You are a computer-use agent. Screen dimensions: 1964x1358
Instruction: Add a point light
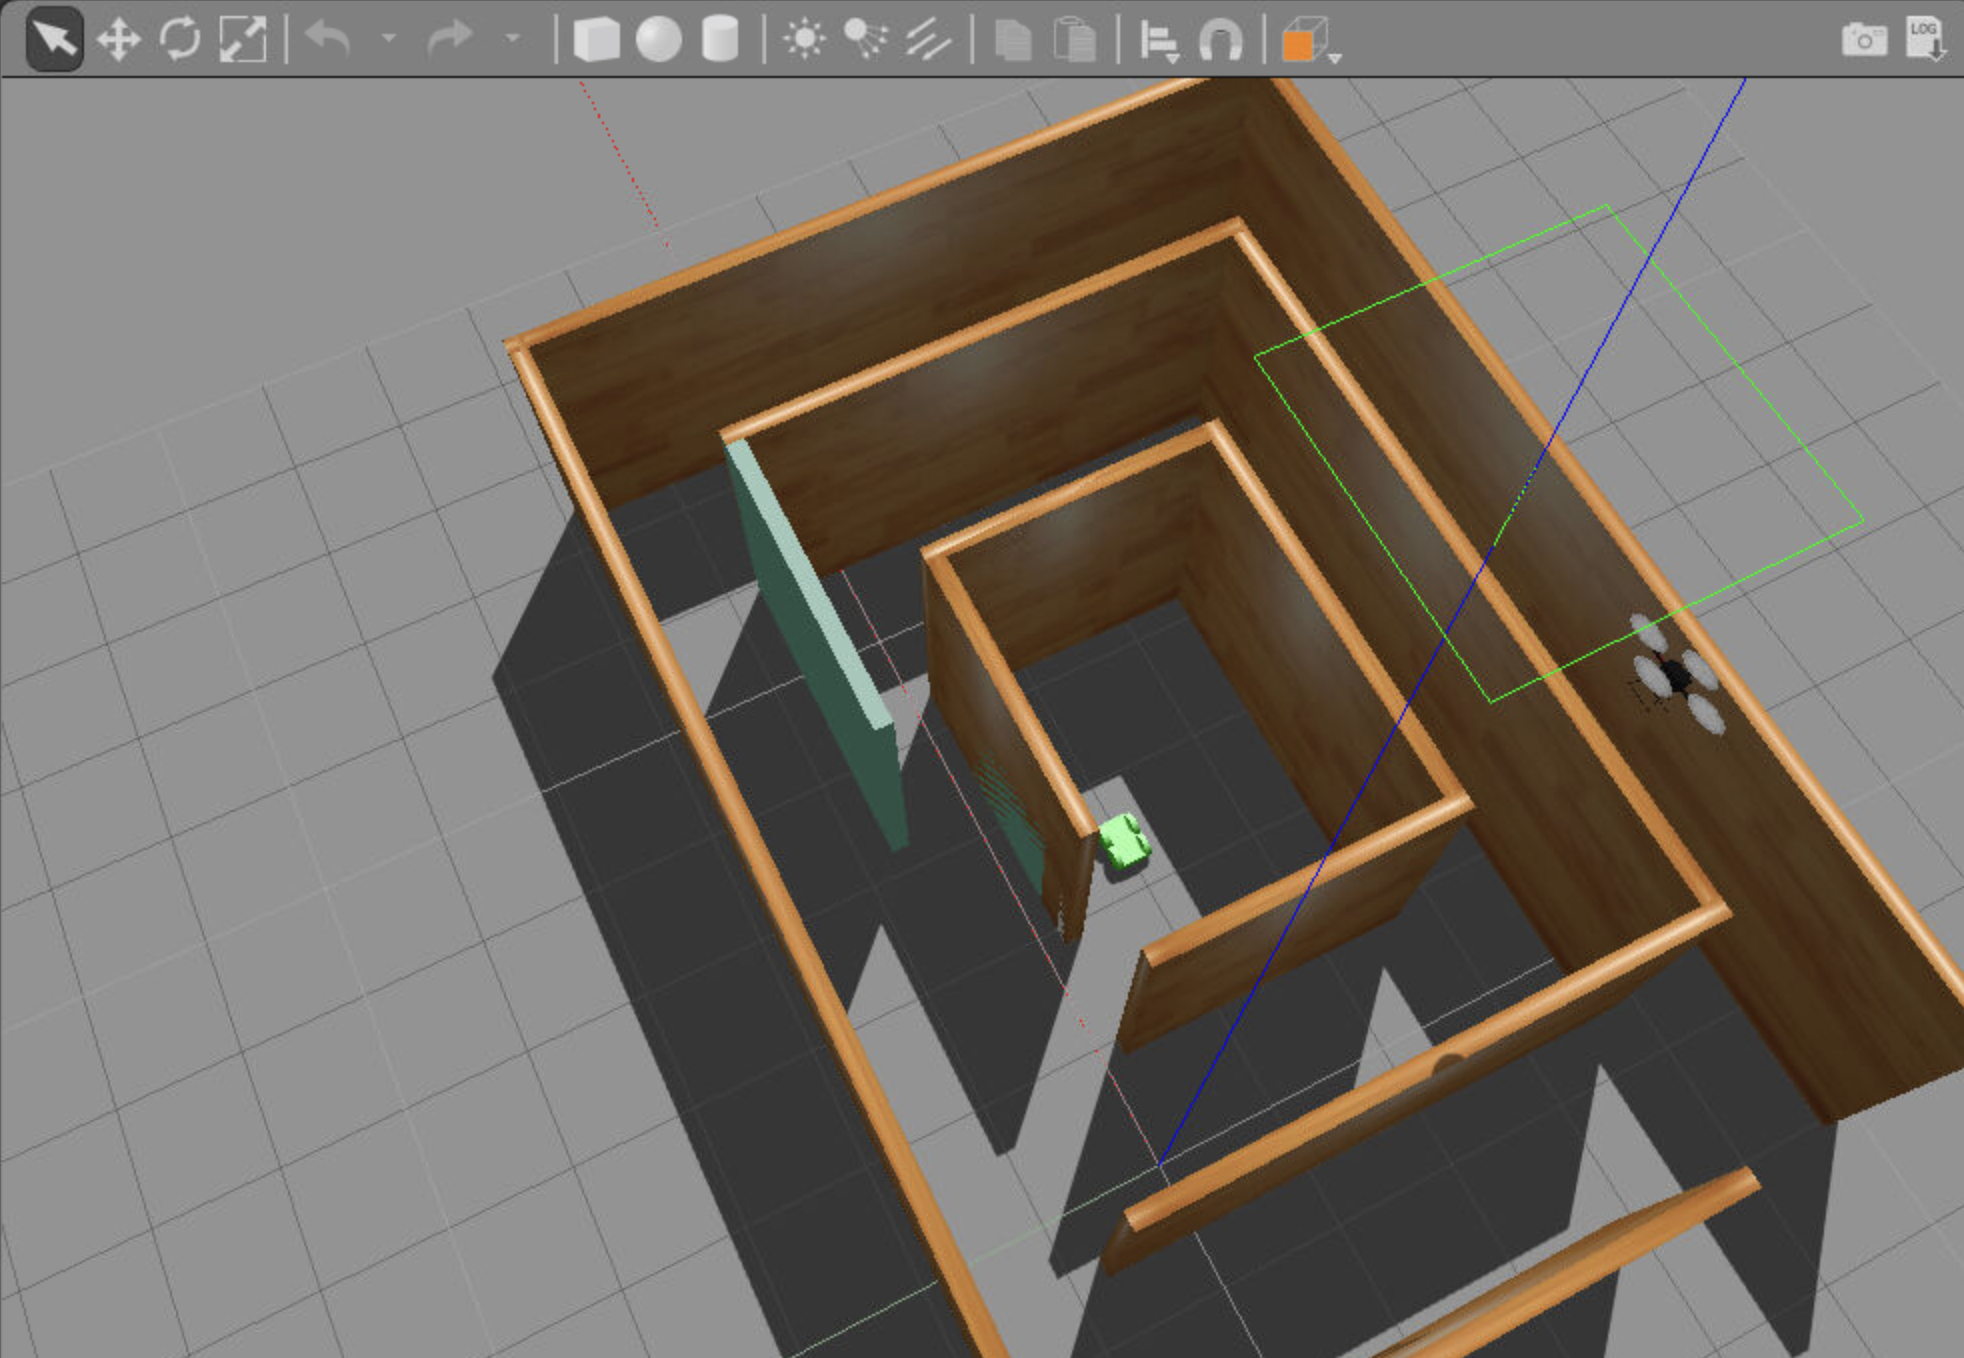pyautogui.click(x=804, y=40)
